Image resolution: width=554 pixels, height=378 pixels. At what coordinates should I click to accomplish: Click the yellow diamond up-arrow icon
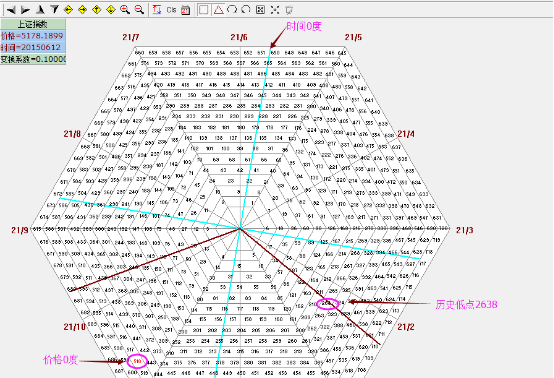click(96, 10)
